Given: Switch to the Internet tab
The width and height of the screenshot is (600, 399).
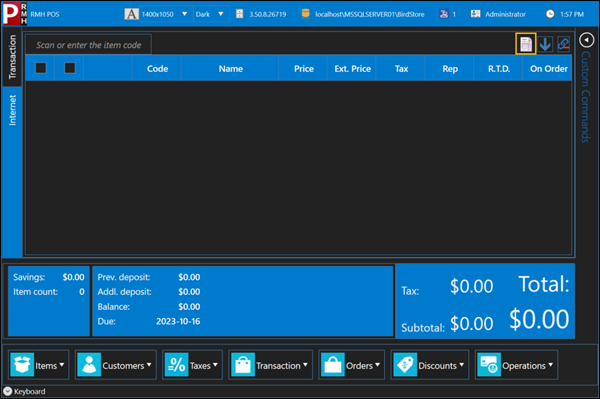Looking at the screenshot, I should click(12, 111).
